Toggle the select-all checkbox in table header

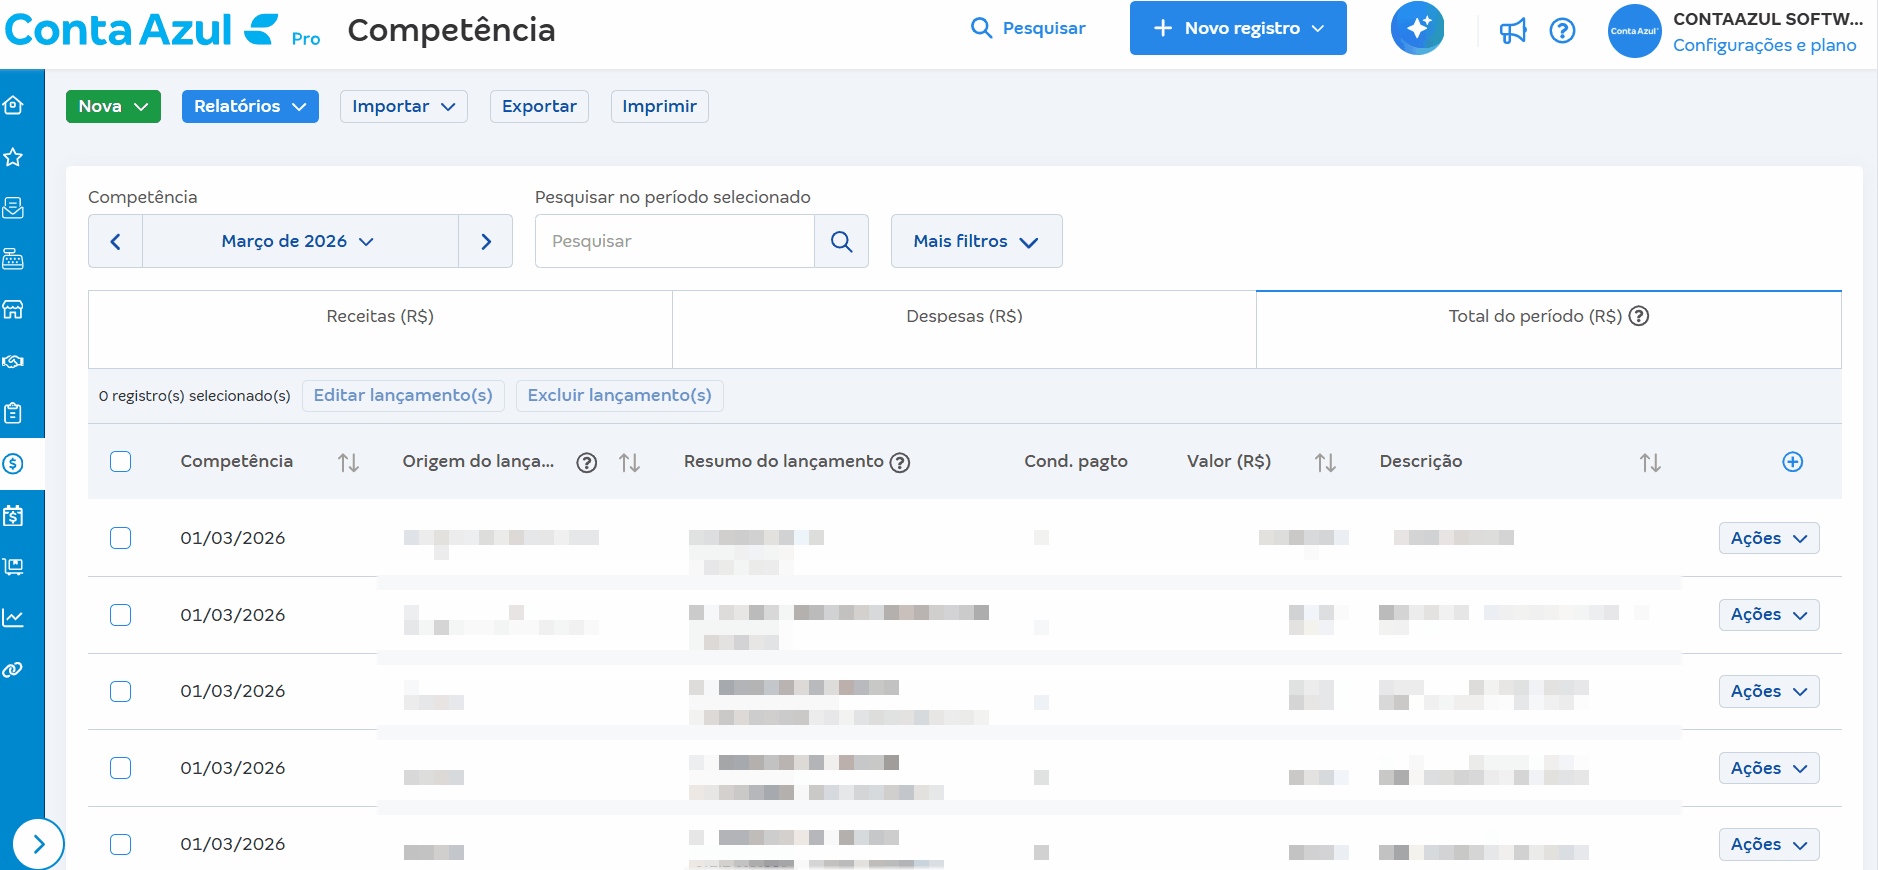pyautogui.click(x=121, y=461)
